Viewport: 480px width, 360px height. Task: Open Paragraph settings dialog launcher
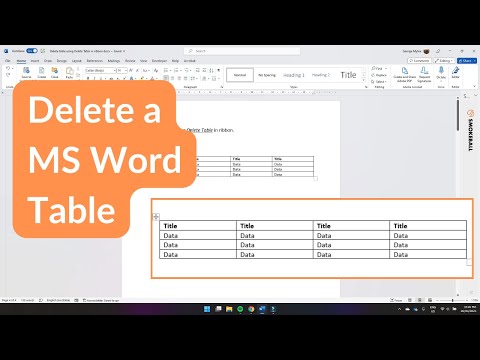pos(222,87)
